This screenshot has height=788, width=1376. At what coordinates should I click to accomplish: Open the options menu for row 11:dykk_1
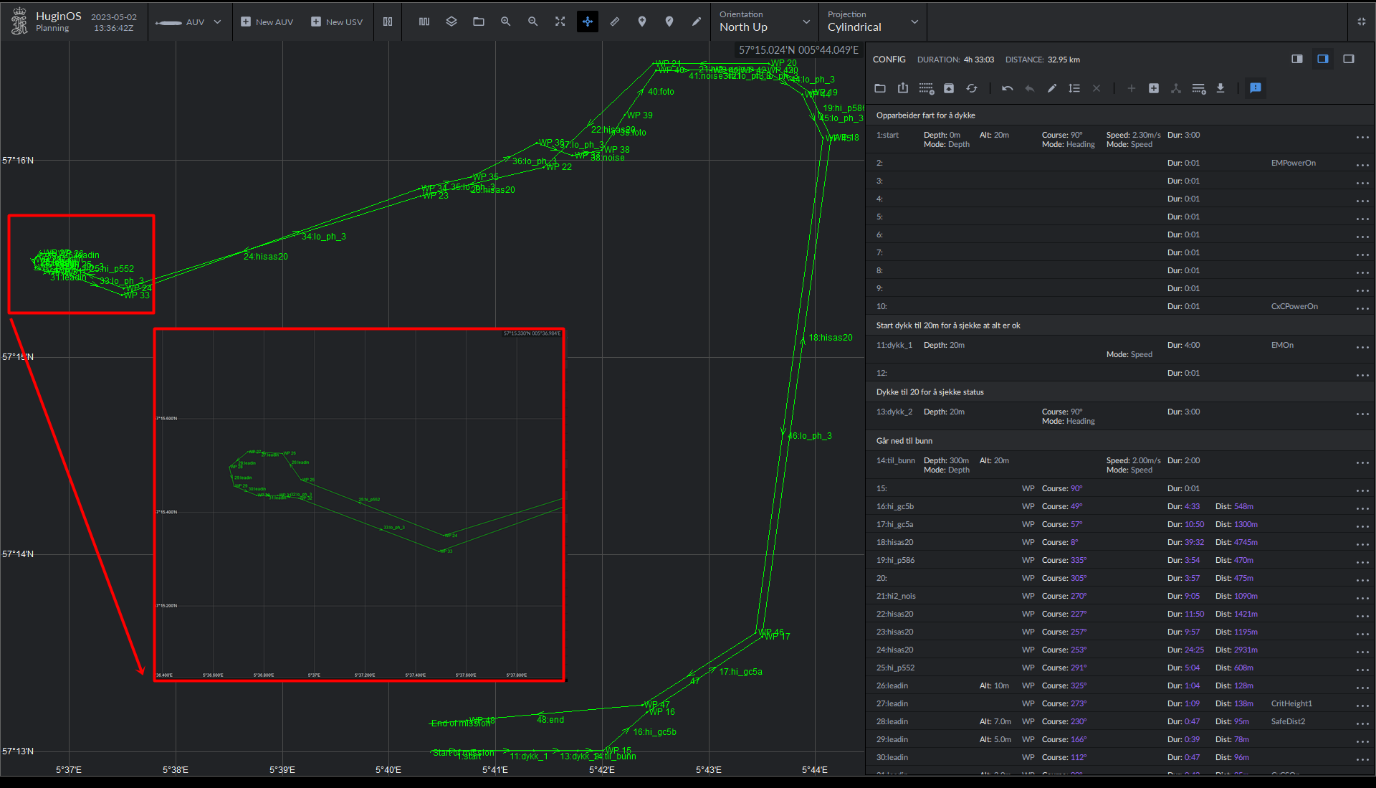[x=1362, y=349]
